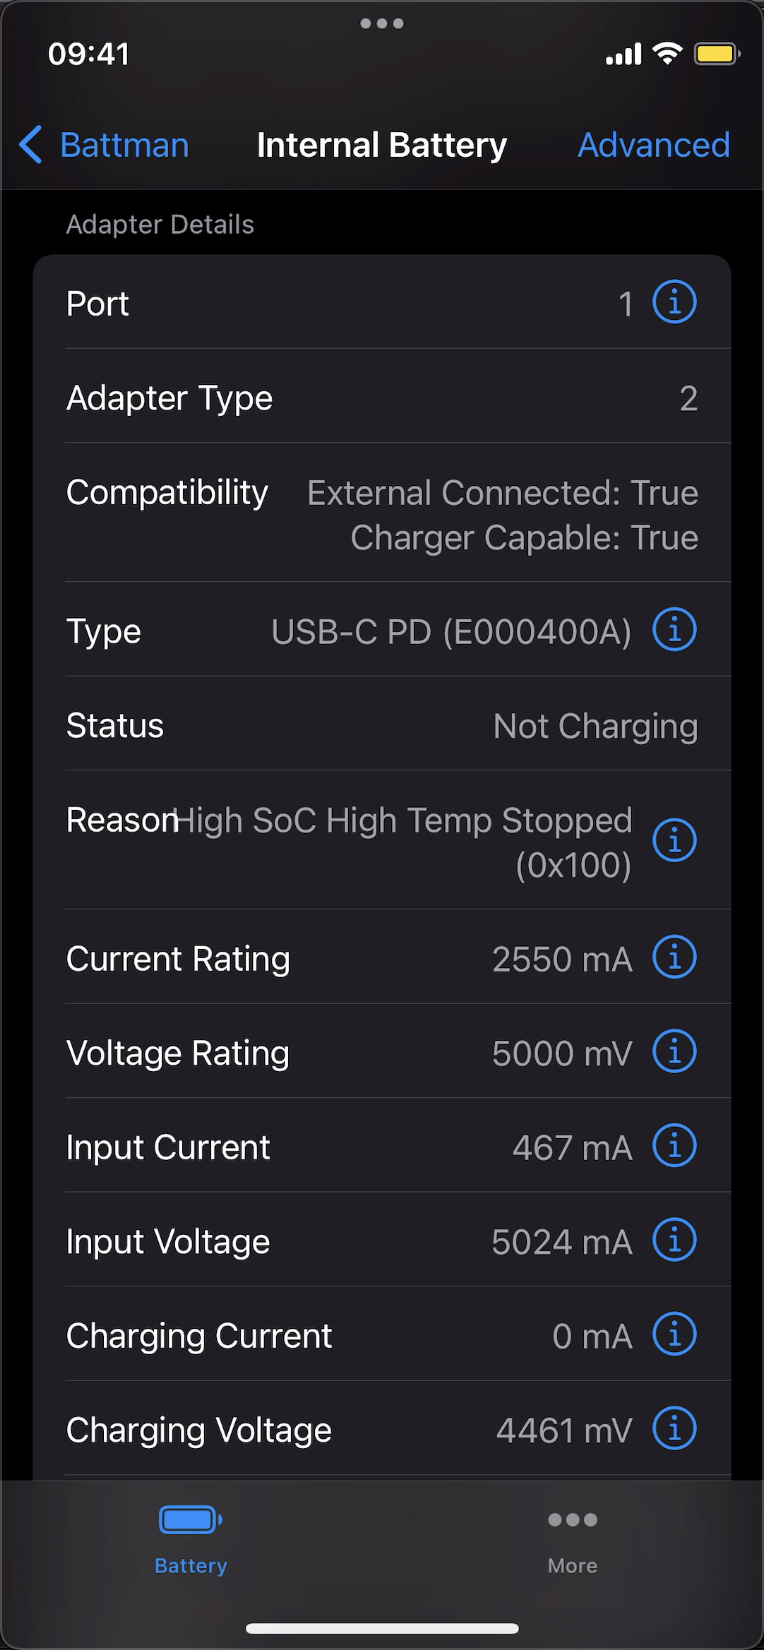Tap the three-dot indicator at top
This screenshot has height=1650, width=764.
(381, 23)
